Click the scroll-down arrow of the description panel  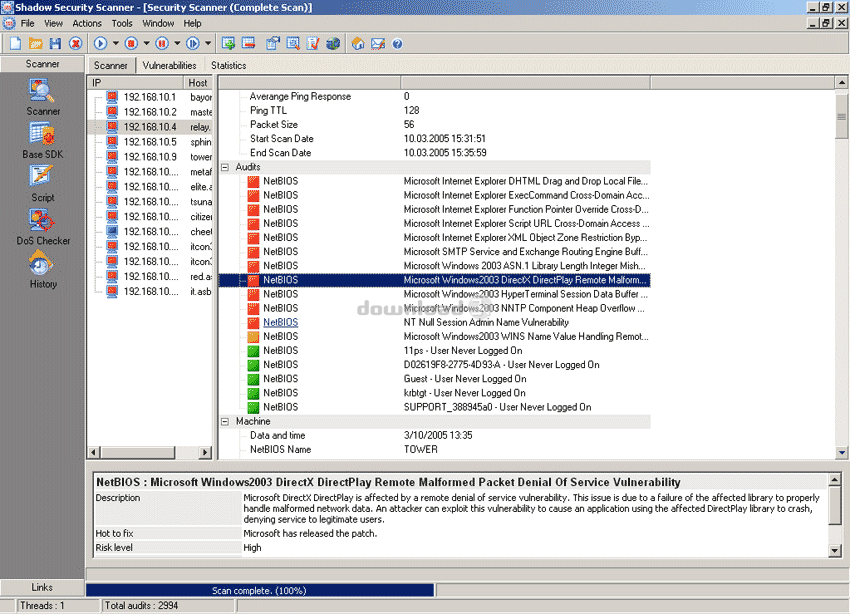(835, 551)
